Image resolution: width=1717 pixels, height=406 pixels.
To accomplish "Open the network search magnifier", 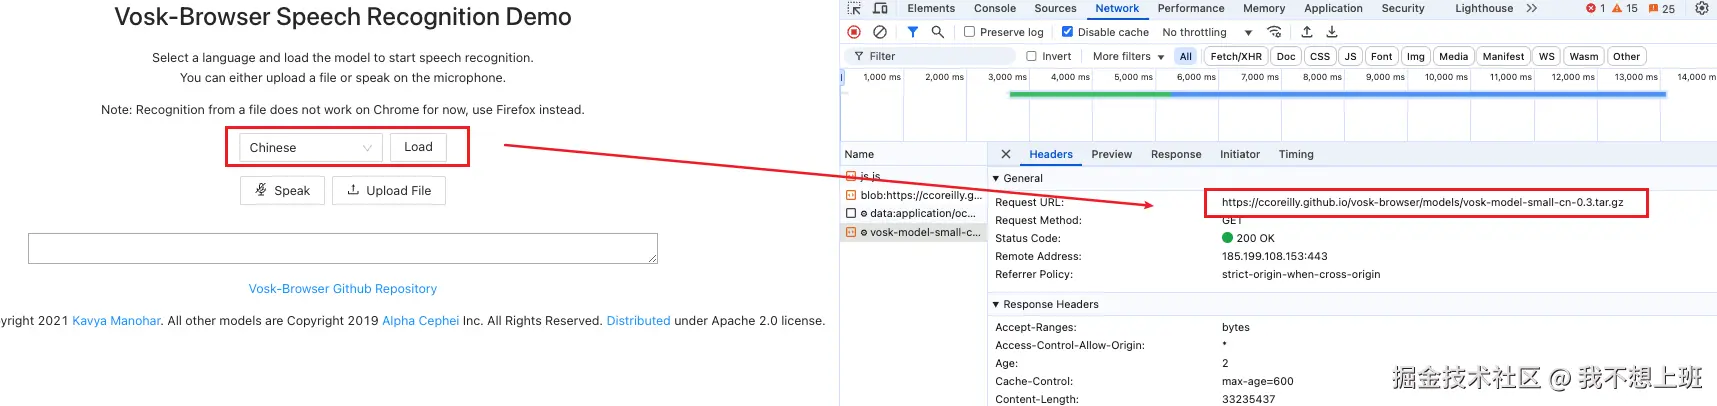I will click(x=937, y=32).
